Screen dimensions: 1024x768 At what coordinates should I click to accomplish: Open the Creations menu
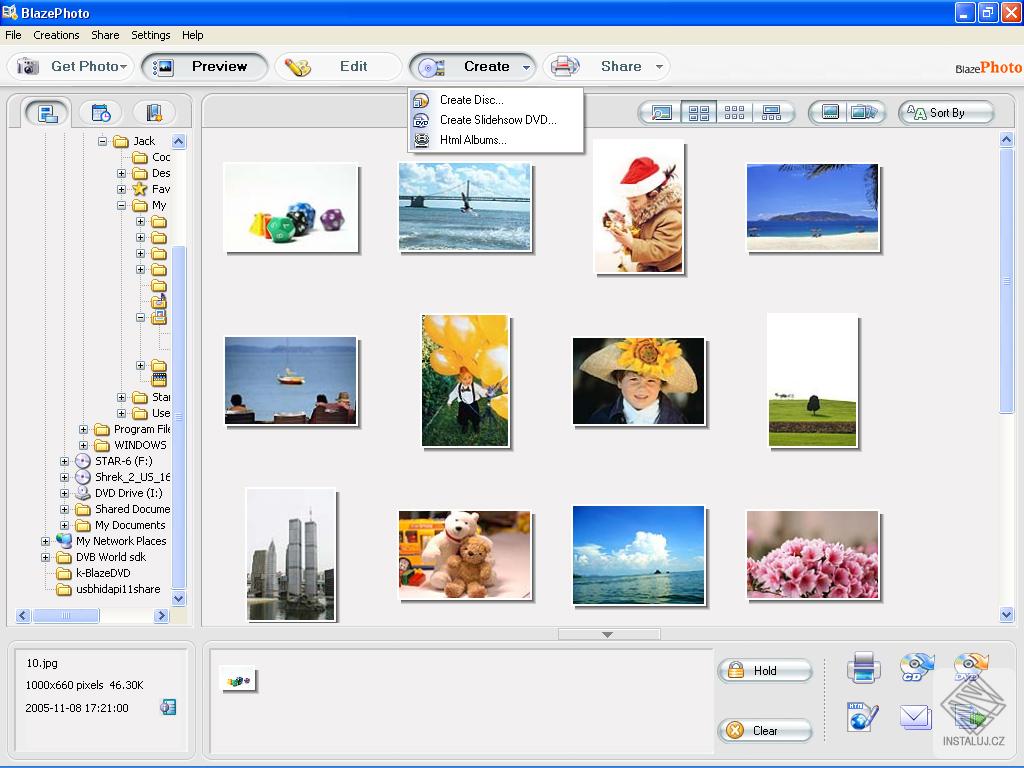coord(56,35)
